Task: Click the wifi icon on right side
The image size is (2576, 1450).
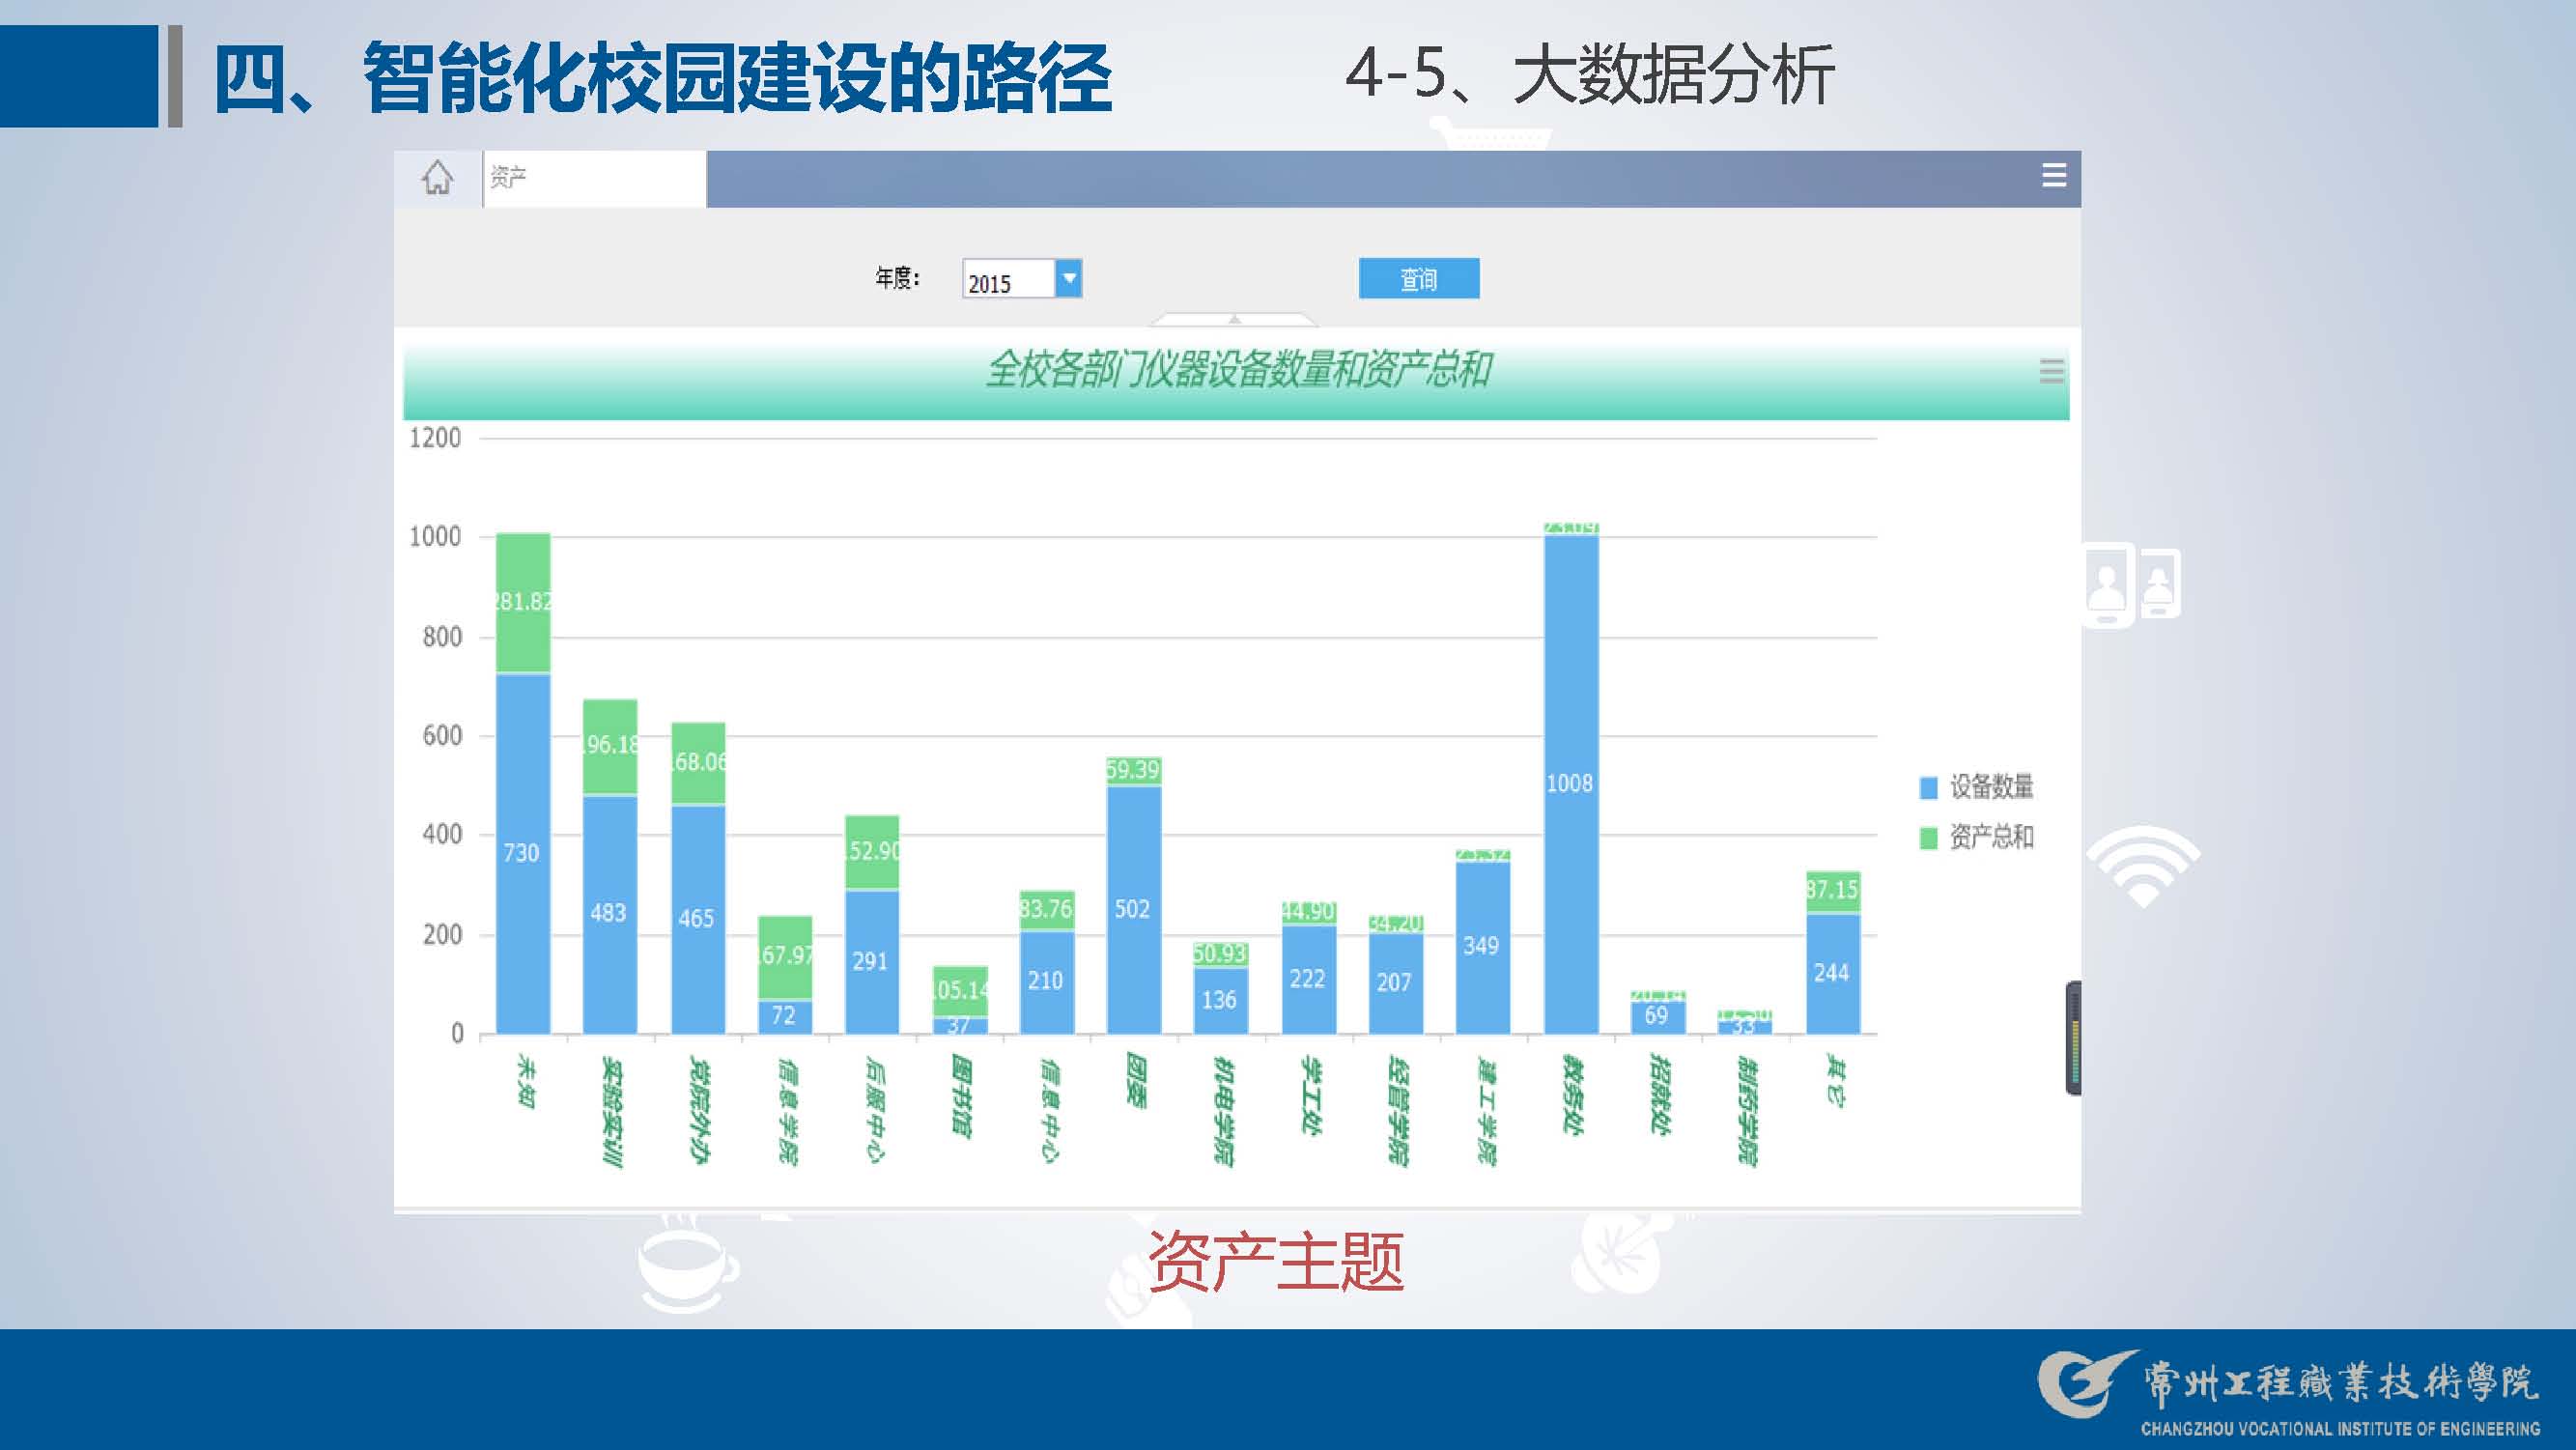Action: click(x=2142, y=866)
